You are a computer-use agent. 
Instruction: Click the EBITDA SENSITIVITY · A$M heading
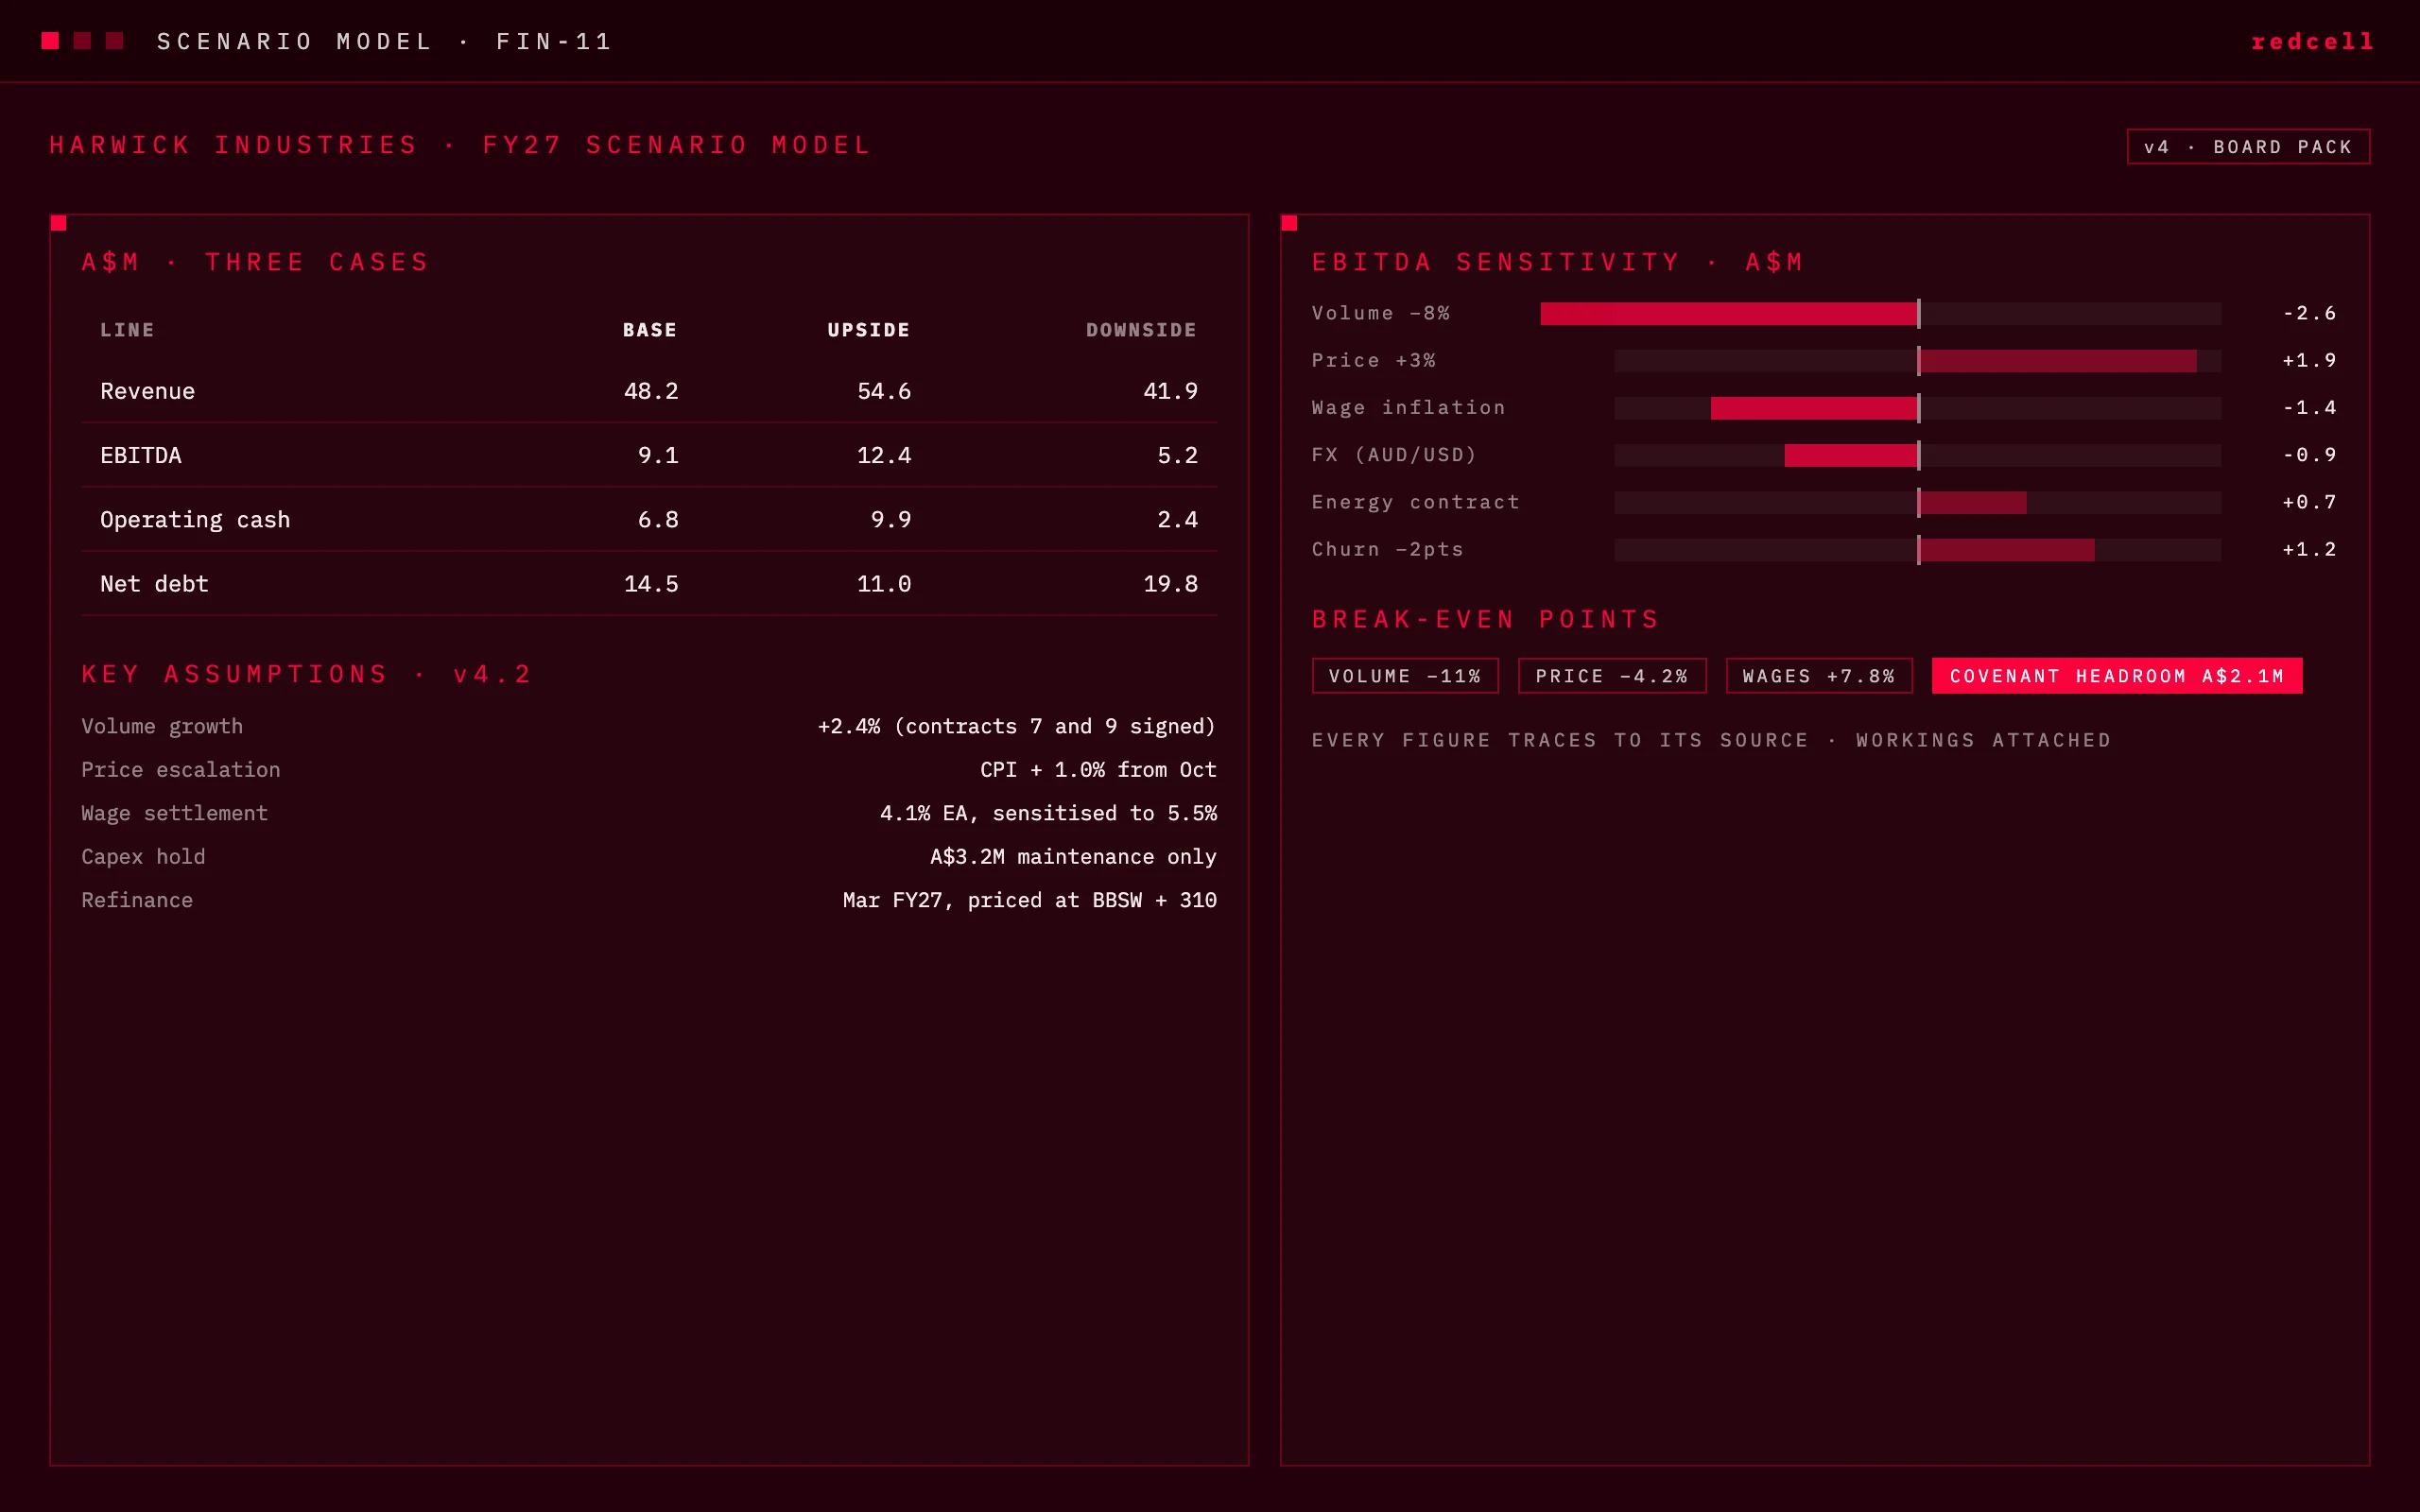tap(1558, 263)
